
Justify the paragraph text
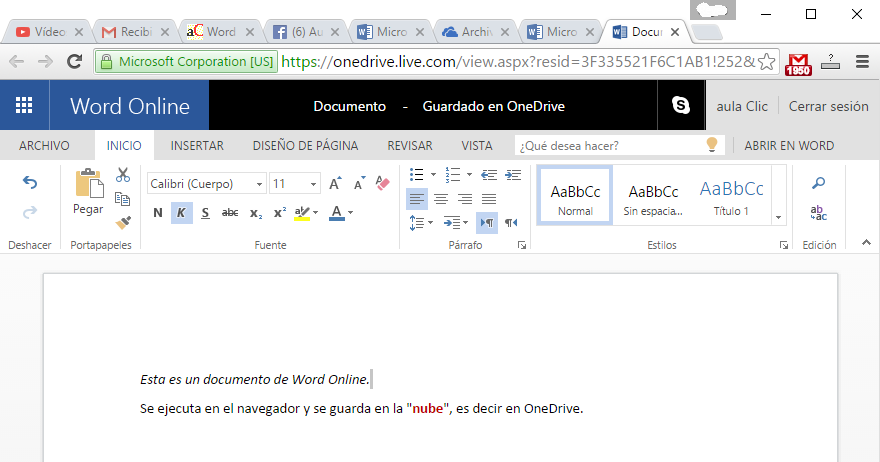[x=489, y=199]
